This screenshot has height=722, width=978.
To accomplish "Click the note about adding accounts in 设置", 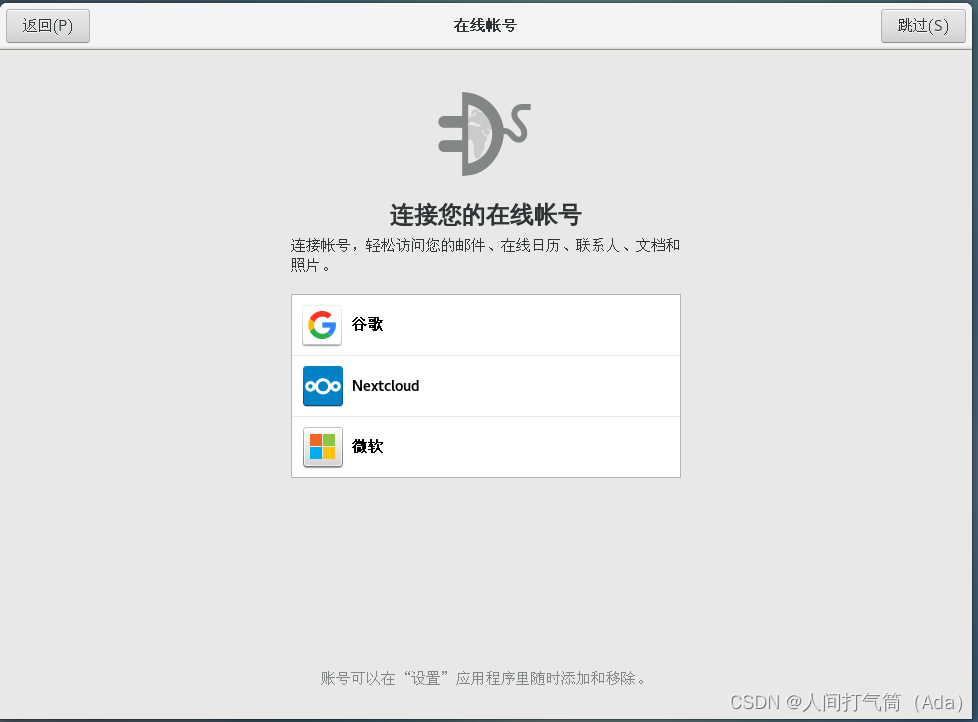I will pos(483,678).
